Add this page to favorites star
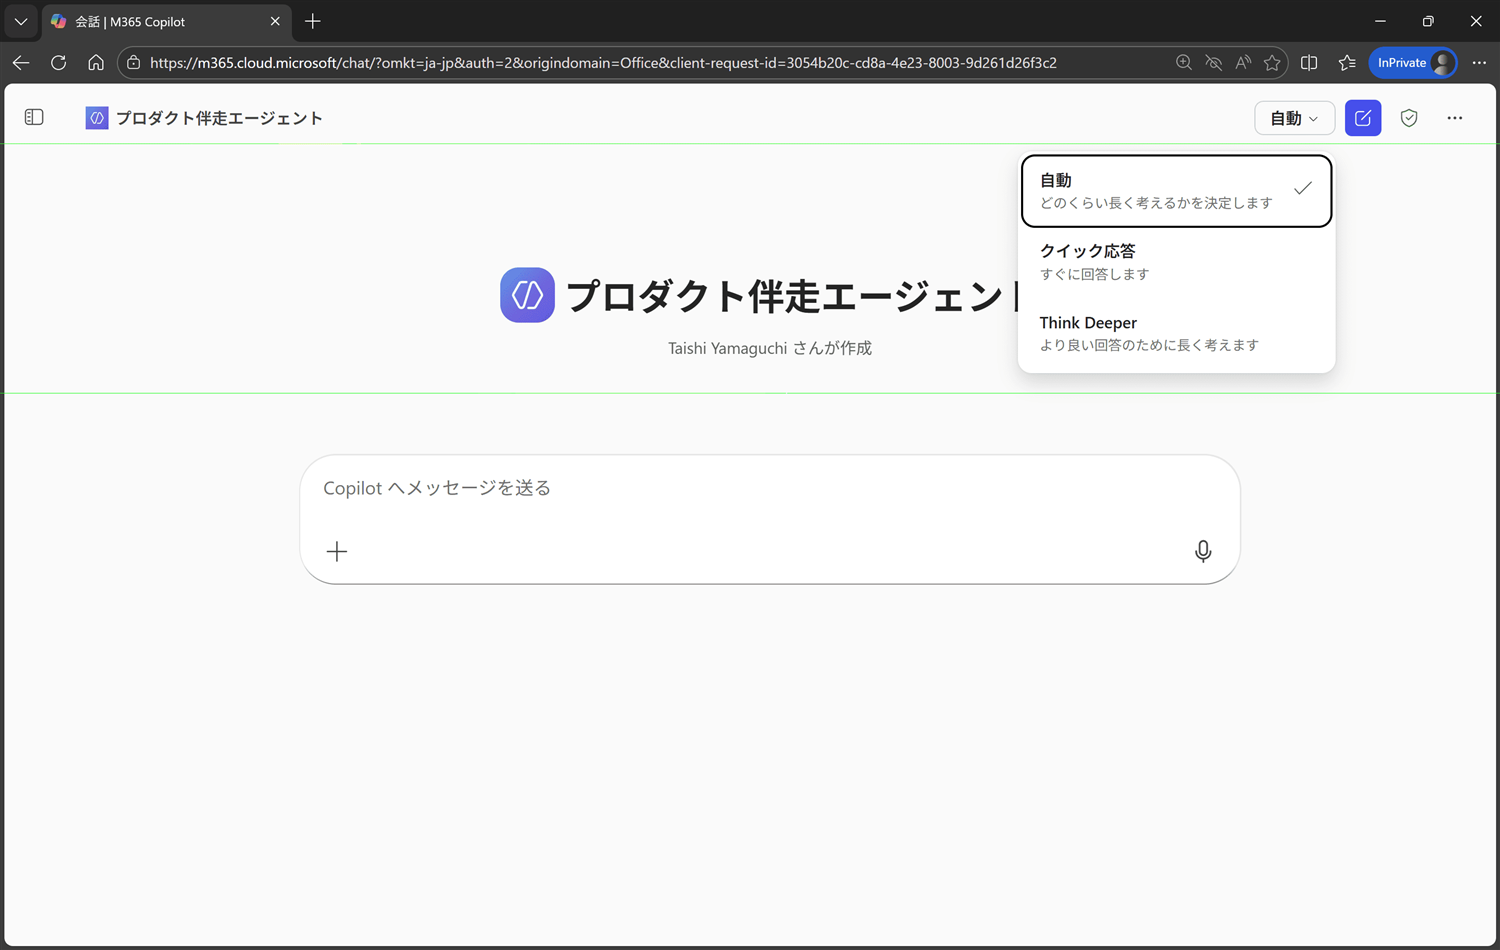Screen dimensions: 1500x950 tap(1272, 62)
